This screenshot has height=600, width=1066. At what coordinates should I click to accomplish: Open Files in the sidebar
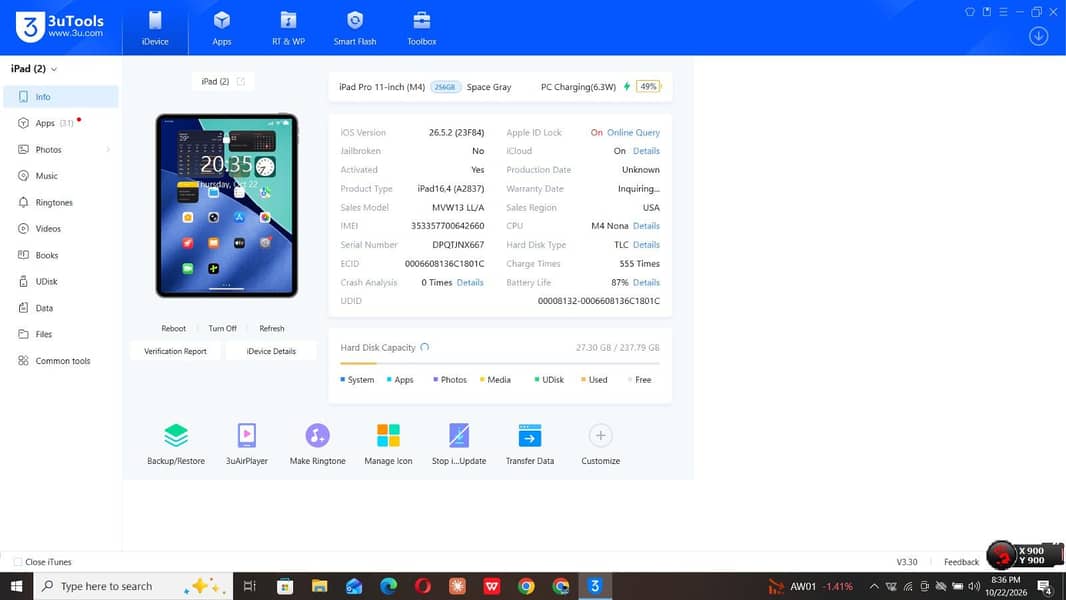(61, 334)
